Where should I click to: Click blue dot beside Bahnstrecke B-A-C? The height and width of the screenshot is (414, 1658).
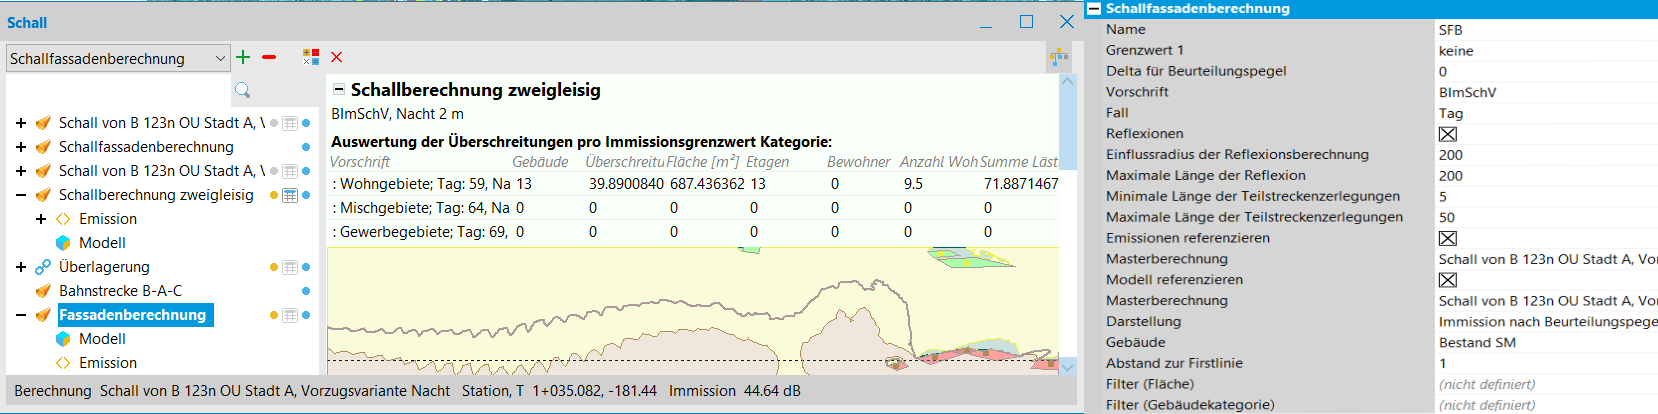tap(306, 291)
